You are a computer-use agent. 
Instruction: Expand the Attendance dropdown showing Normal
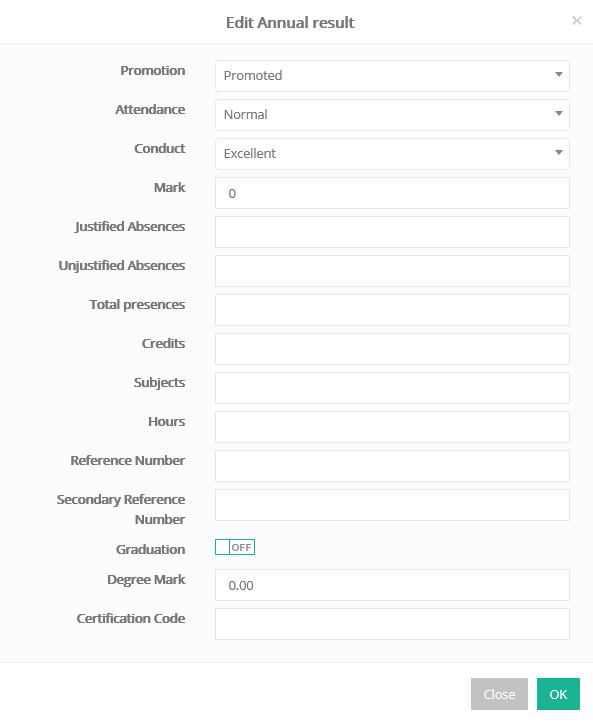pyautogui.click(x=392, y=115)
